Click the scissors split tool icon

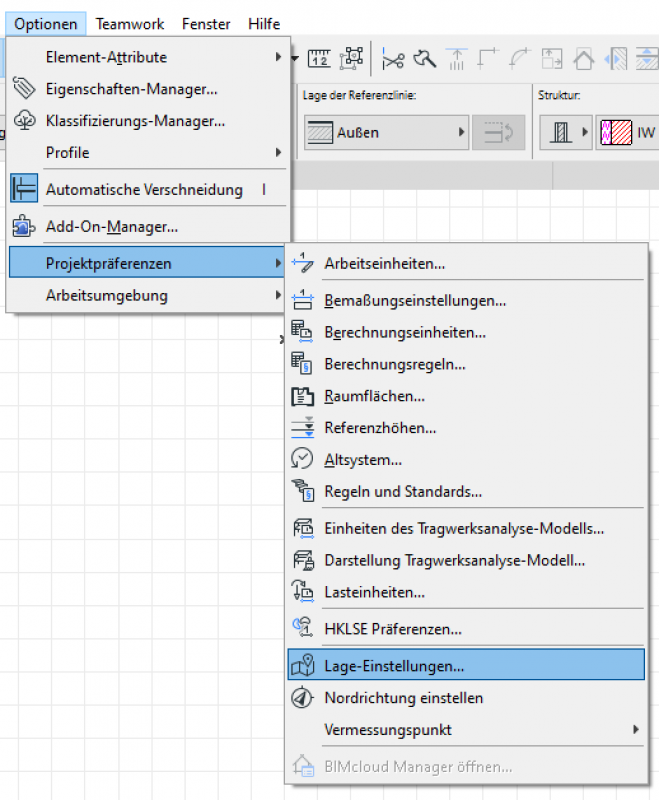[x=394, y=59]
